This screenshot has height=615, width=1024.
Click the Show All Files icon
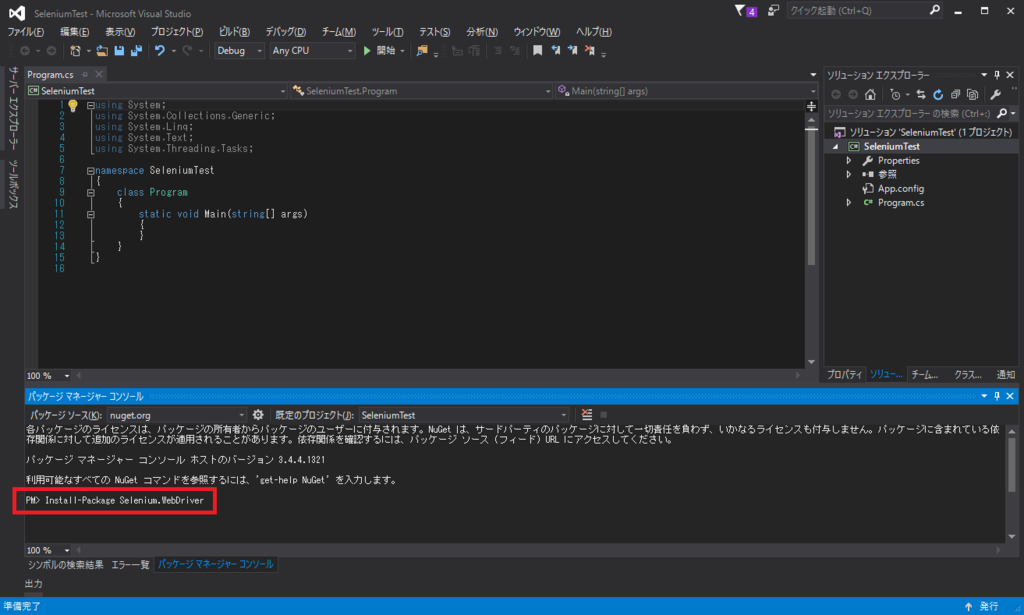click(972, 95)
